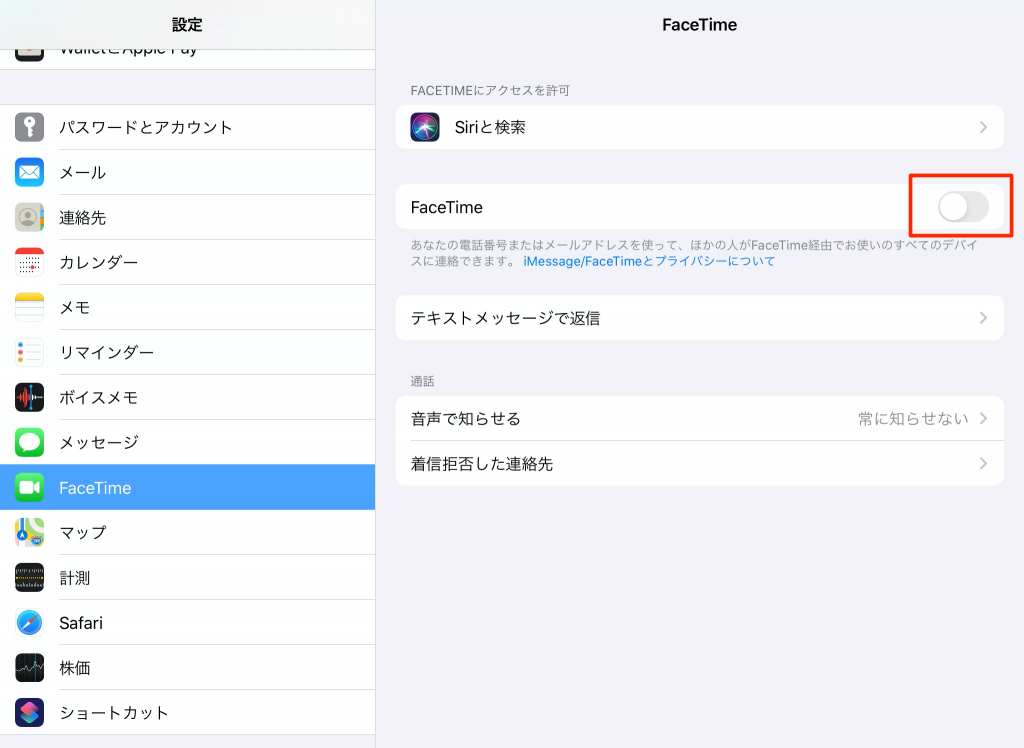Select リマインダー in settings sidebar

187,353
